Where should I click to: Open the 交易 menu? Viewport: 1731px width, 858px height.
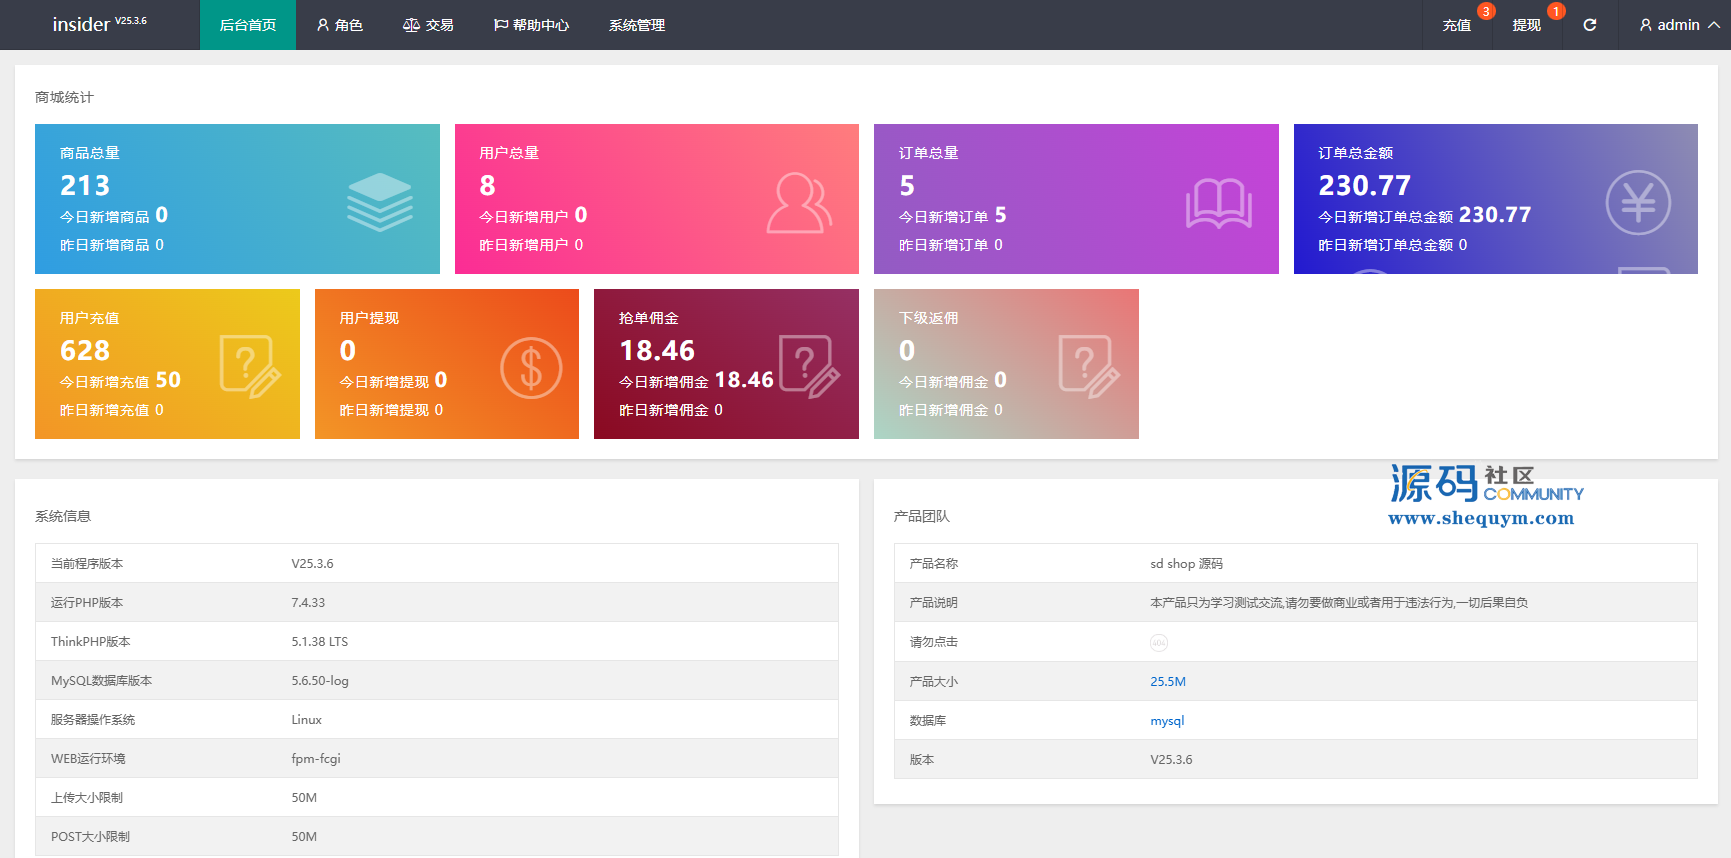pos(428,25)
